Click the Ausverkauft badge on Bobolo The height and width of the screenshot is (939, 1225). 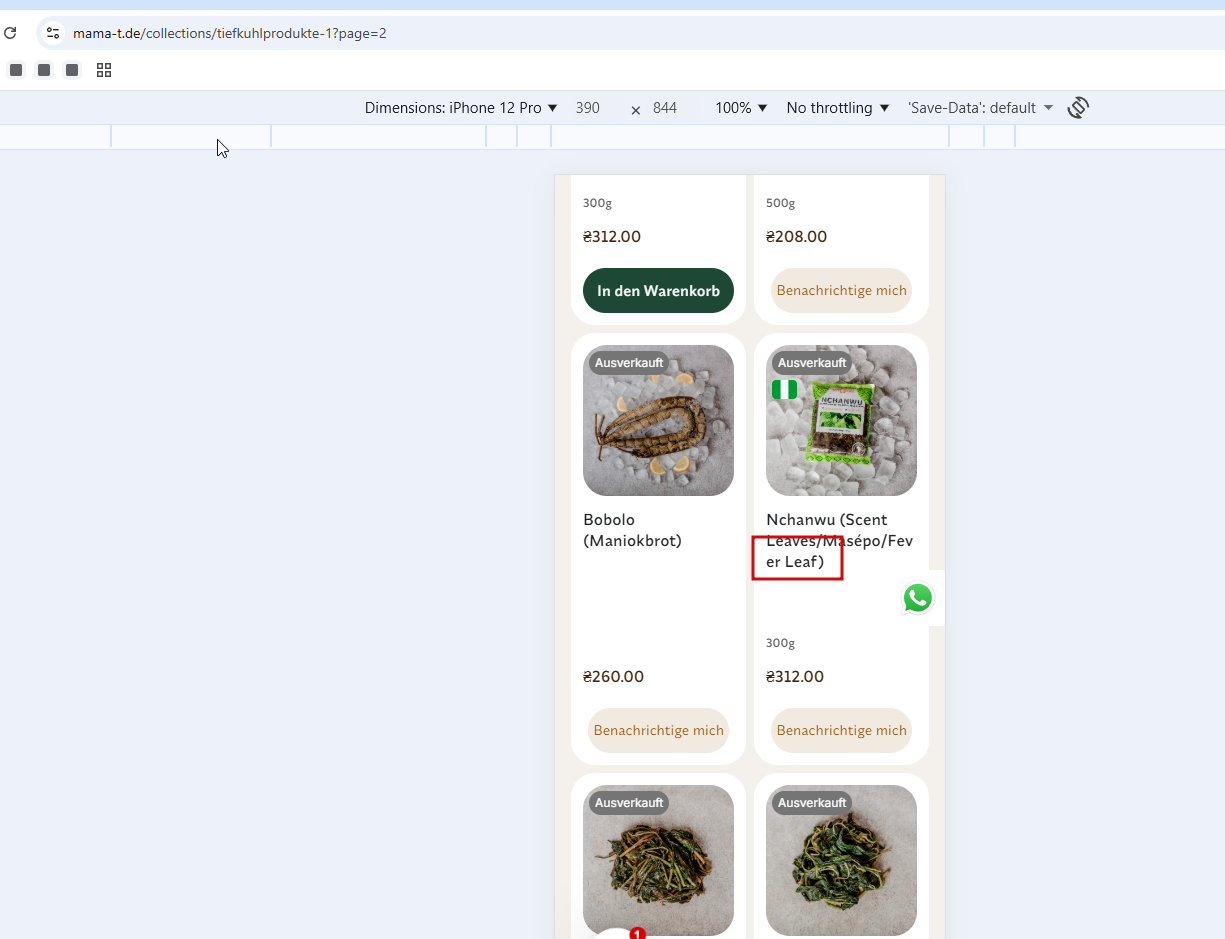pos(629,363)
